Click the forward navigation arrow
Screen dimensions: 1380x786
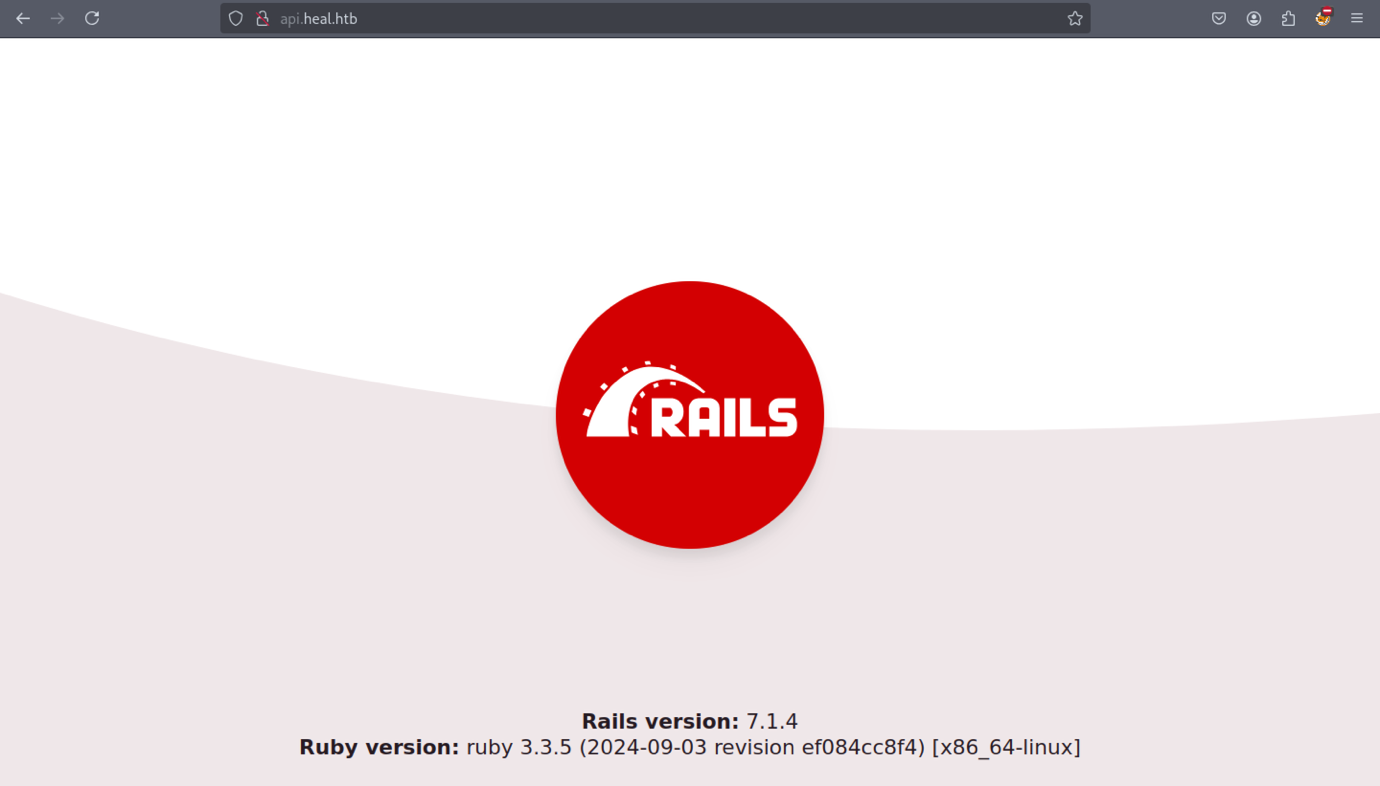(57, 18)
